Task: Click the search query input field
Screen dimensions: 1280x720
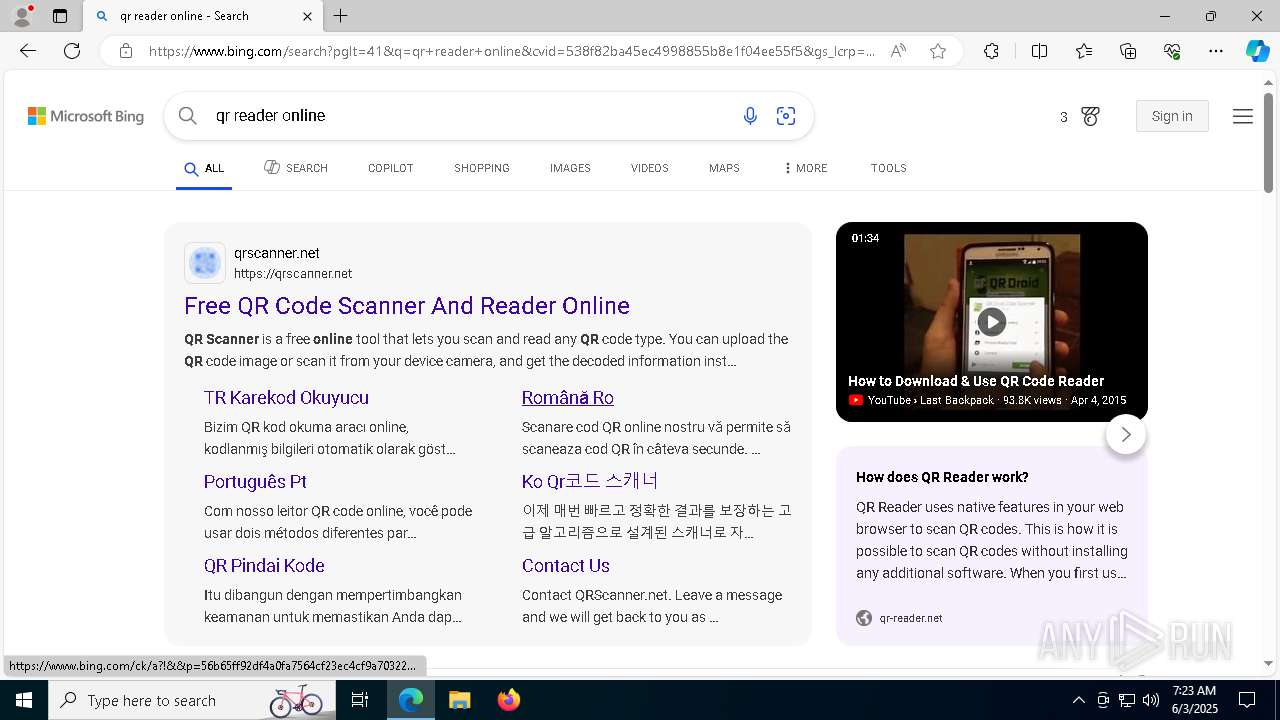Action: coord(470,116)
